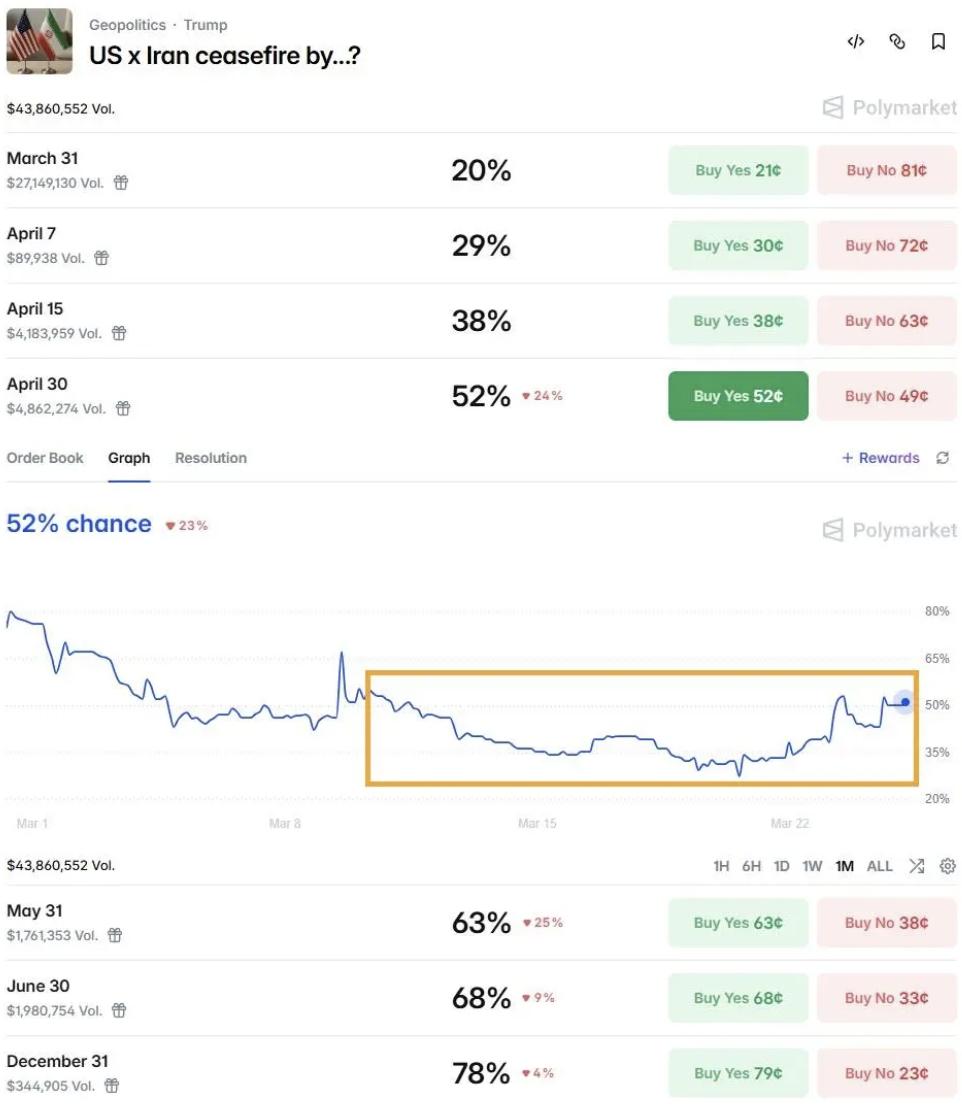Screen dimensions: 962x1116
Task: Enable the ALL timeframe
Action: pyautogui.click(x=879, y=866)
